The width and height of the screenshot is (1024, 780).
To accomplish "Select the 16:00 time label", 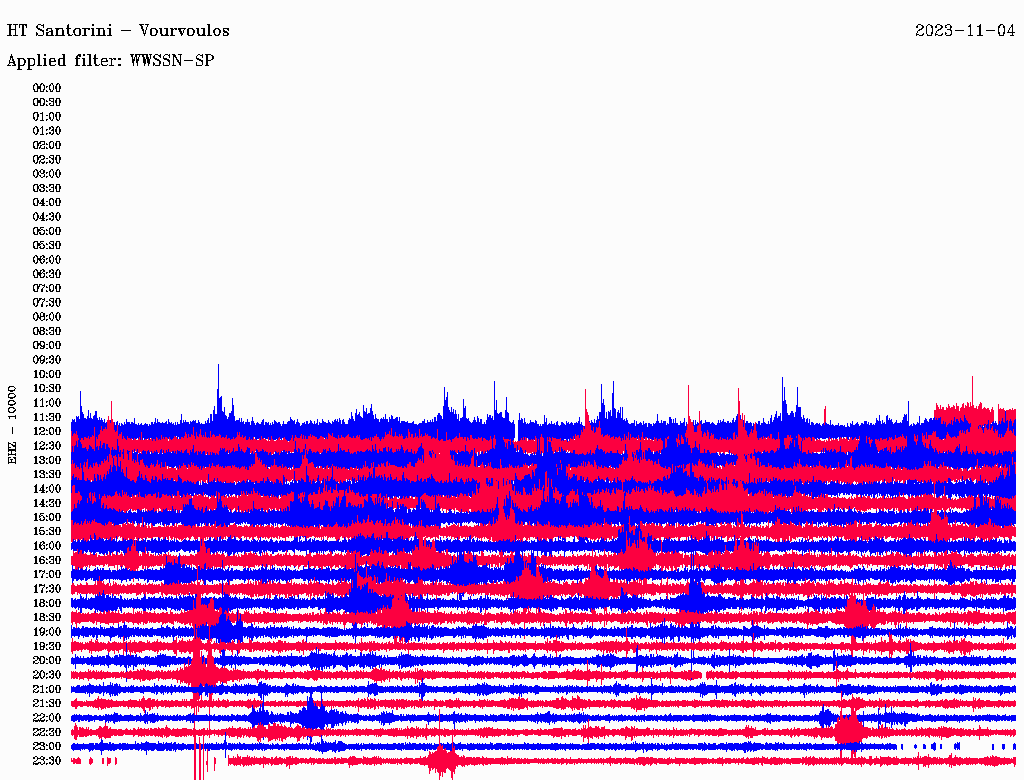I will (x=47, y=546).
